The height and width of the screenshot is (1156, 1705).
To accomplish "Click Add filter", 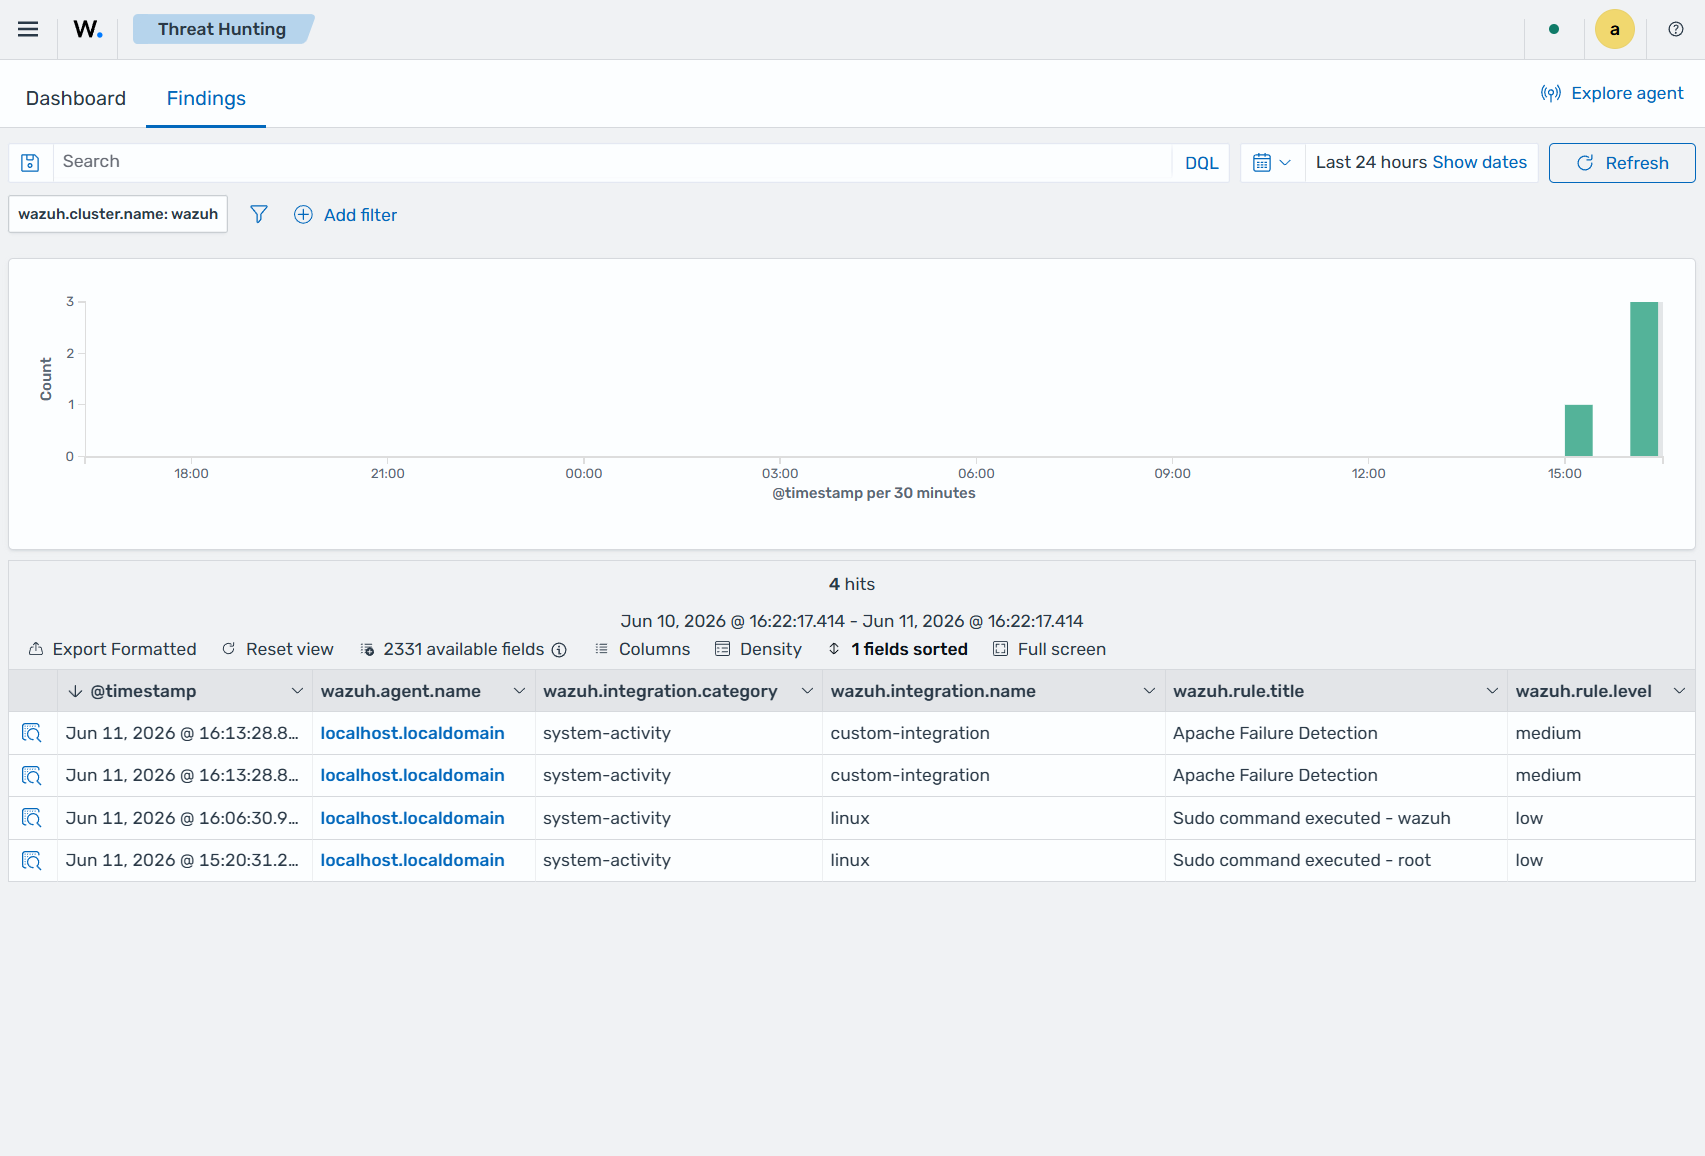I will coord(345,215).
